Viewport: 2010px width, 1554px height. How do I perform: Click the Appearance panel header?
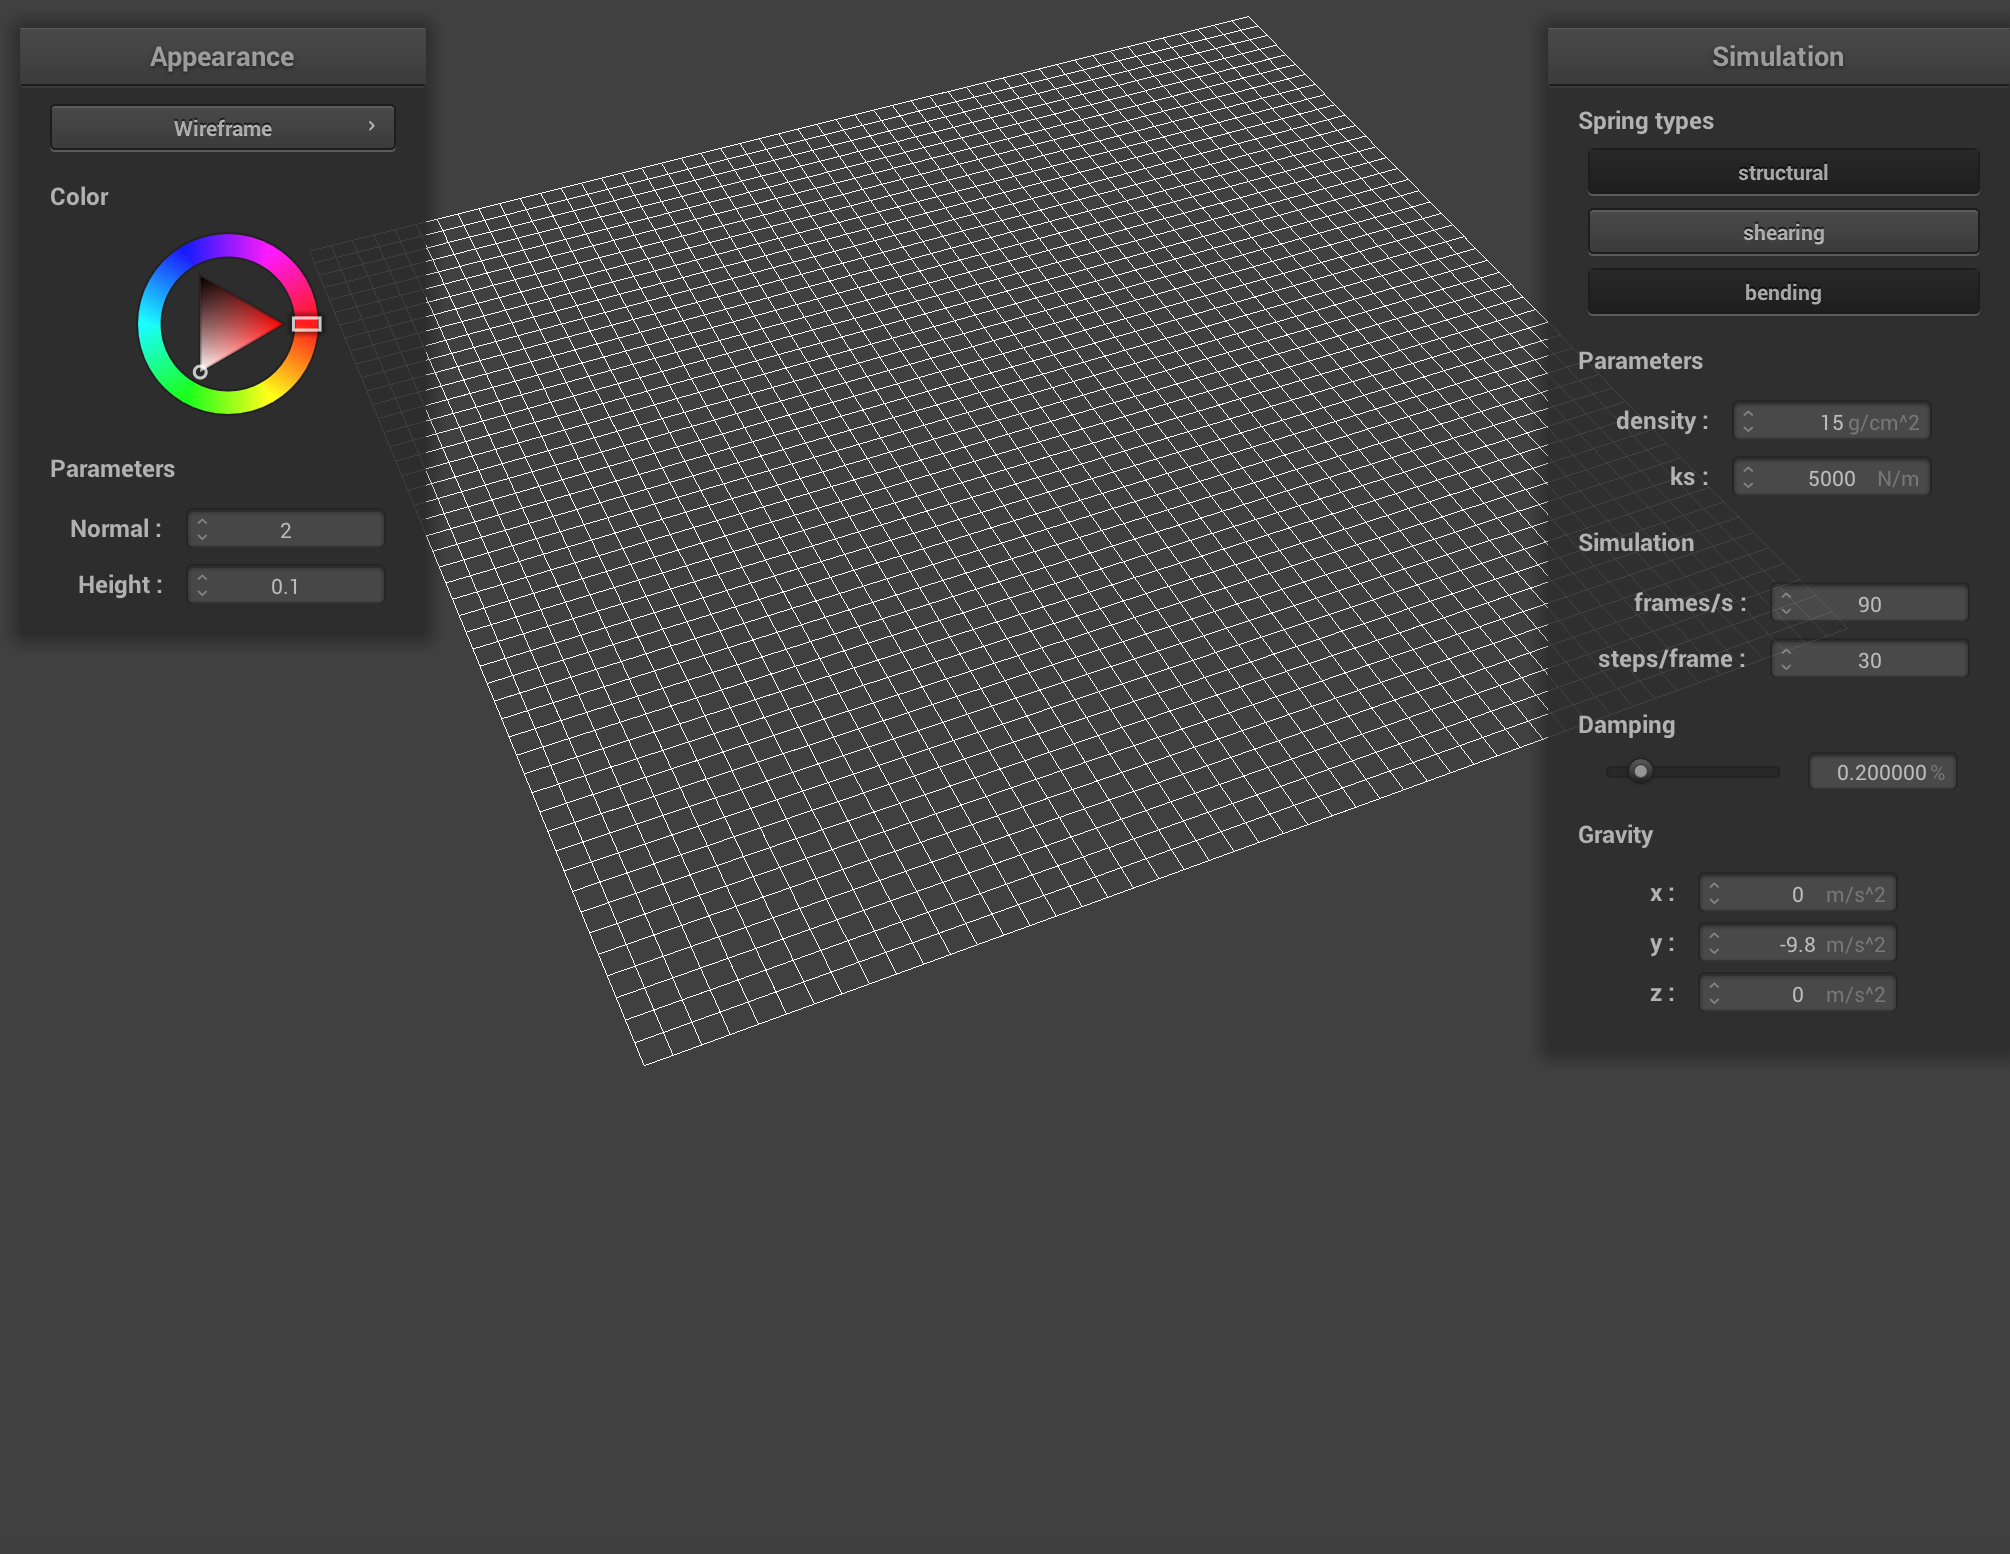222,57
